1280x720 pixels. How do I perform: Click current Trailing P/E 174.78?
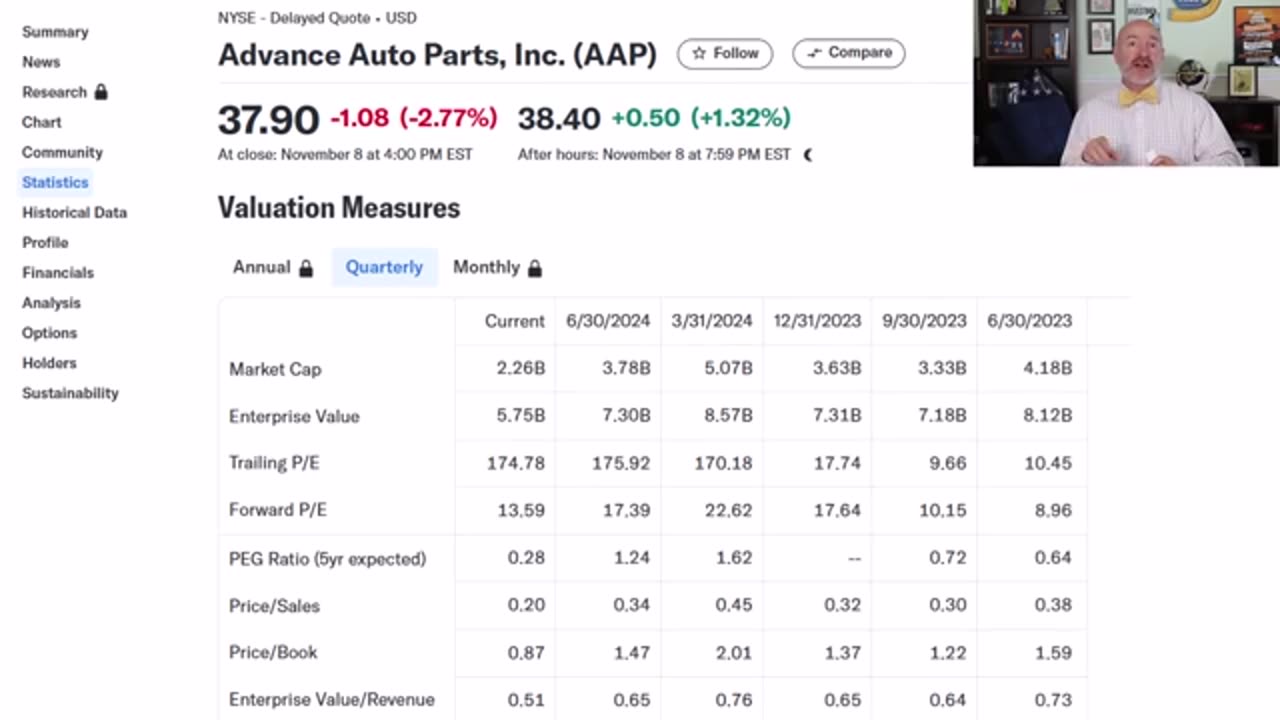(516, 463)
